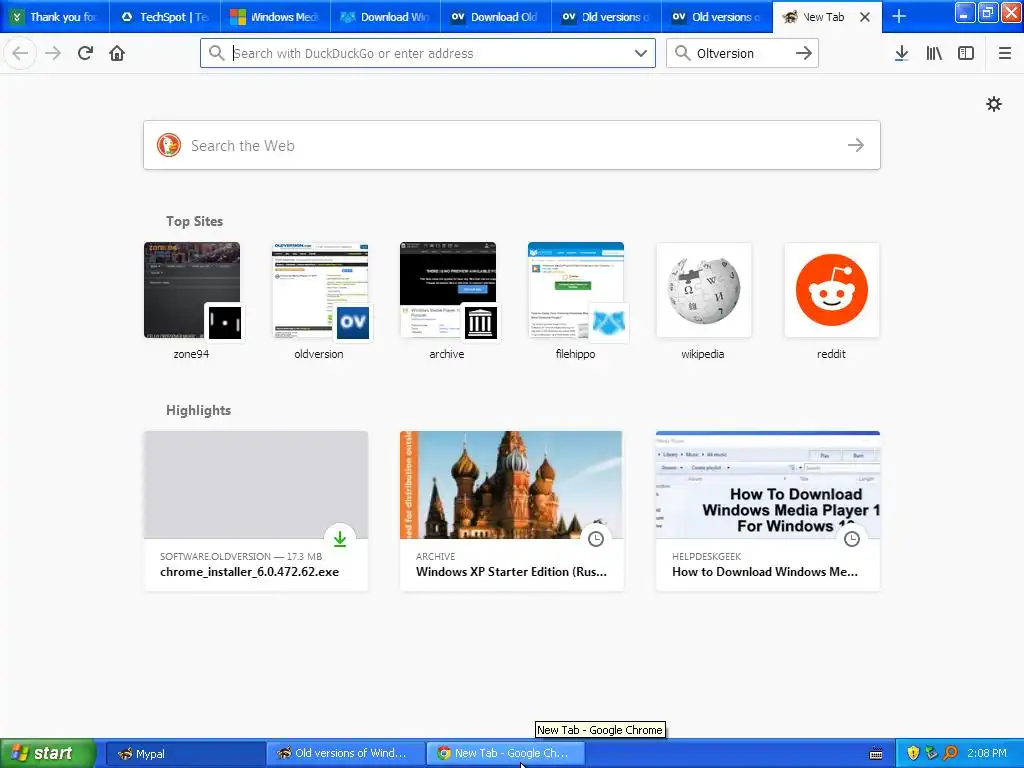The width and height of the screenshot is (1024, 768).
Task: Click the Oltversion search box
Action: tap(742, 53)
